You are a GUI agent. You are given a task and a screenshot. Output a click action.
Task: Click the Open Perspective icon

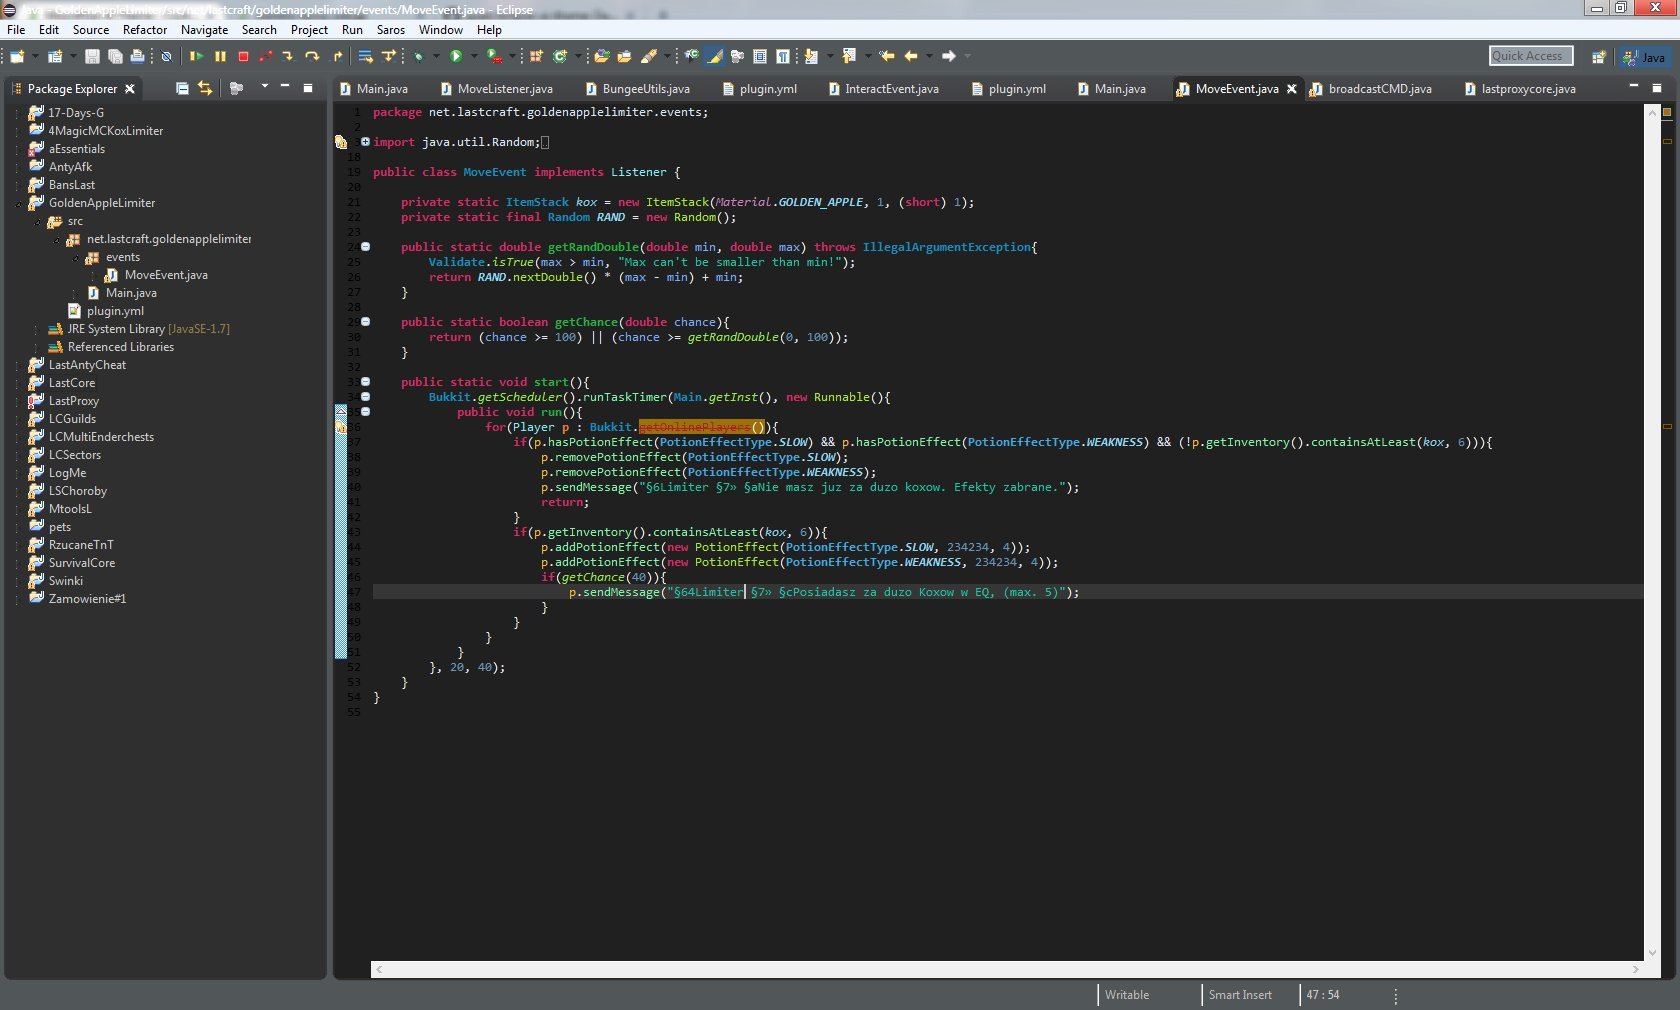[x=1598, y=57]
